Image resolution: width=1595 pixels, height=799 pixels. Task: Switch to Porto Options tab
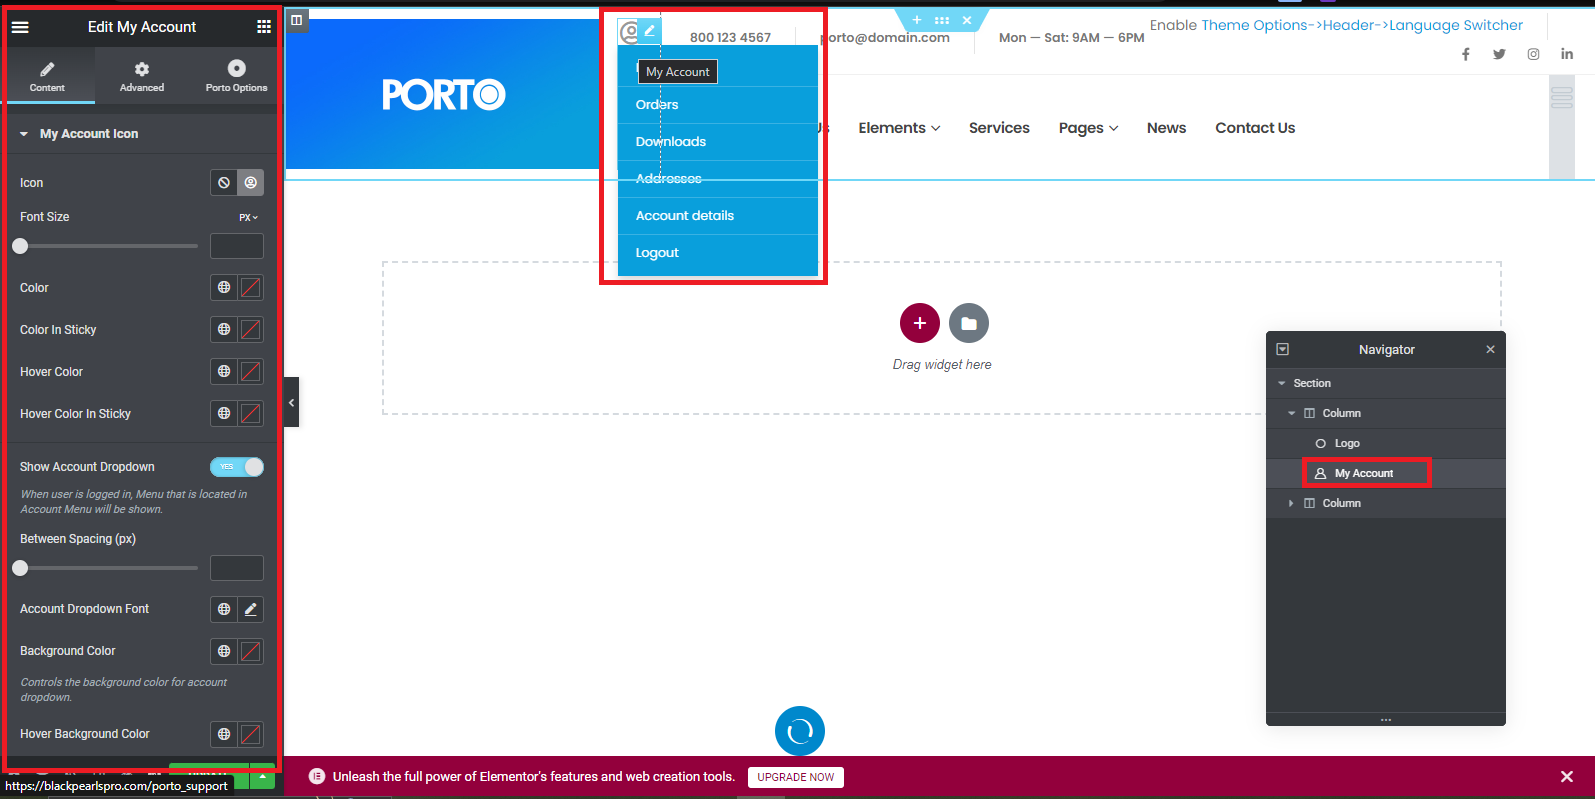coord(236,76)
